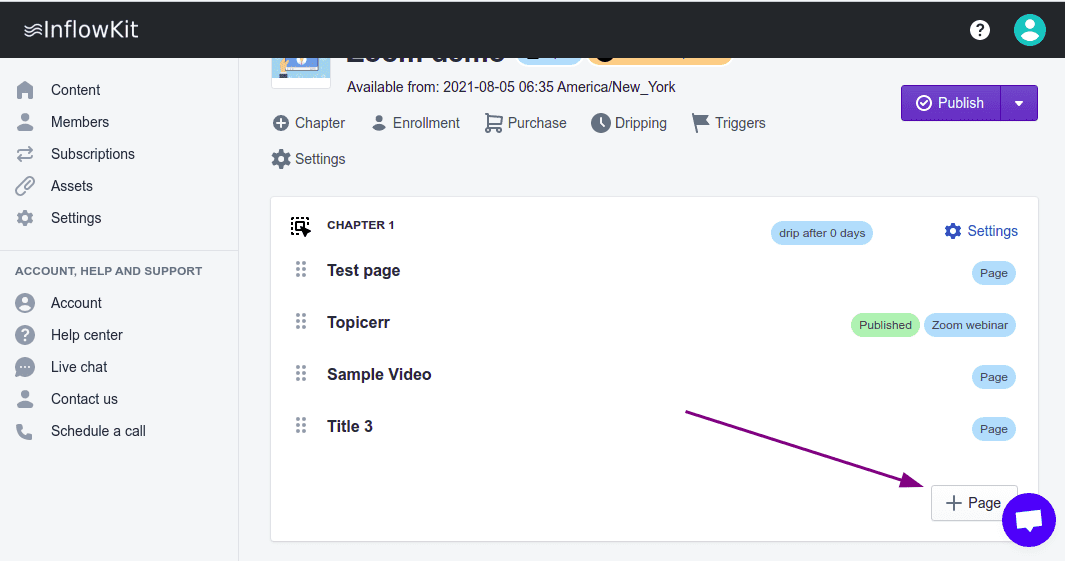Screen dimensions: 1065x561
Task: Click the Publish button
Action: point(951,103)
